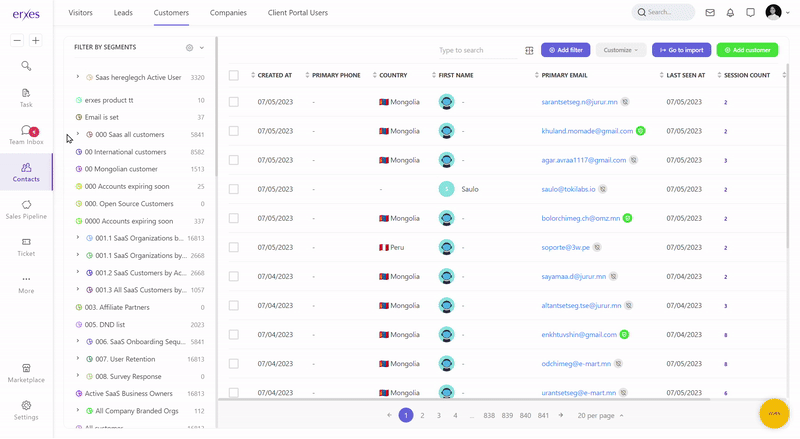Image resolution: width=800 pixels, height=439 pixels.
Task: Toggle the select-all customers checkbox
Action: click(234, 76)
